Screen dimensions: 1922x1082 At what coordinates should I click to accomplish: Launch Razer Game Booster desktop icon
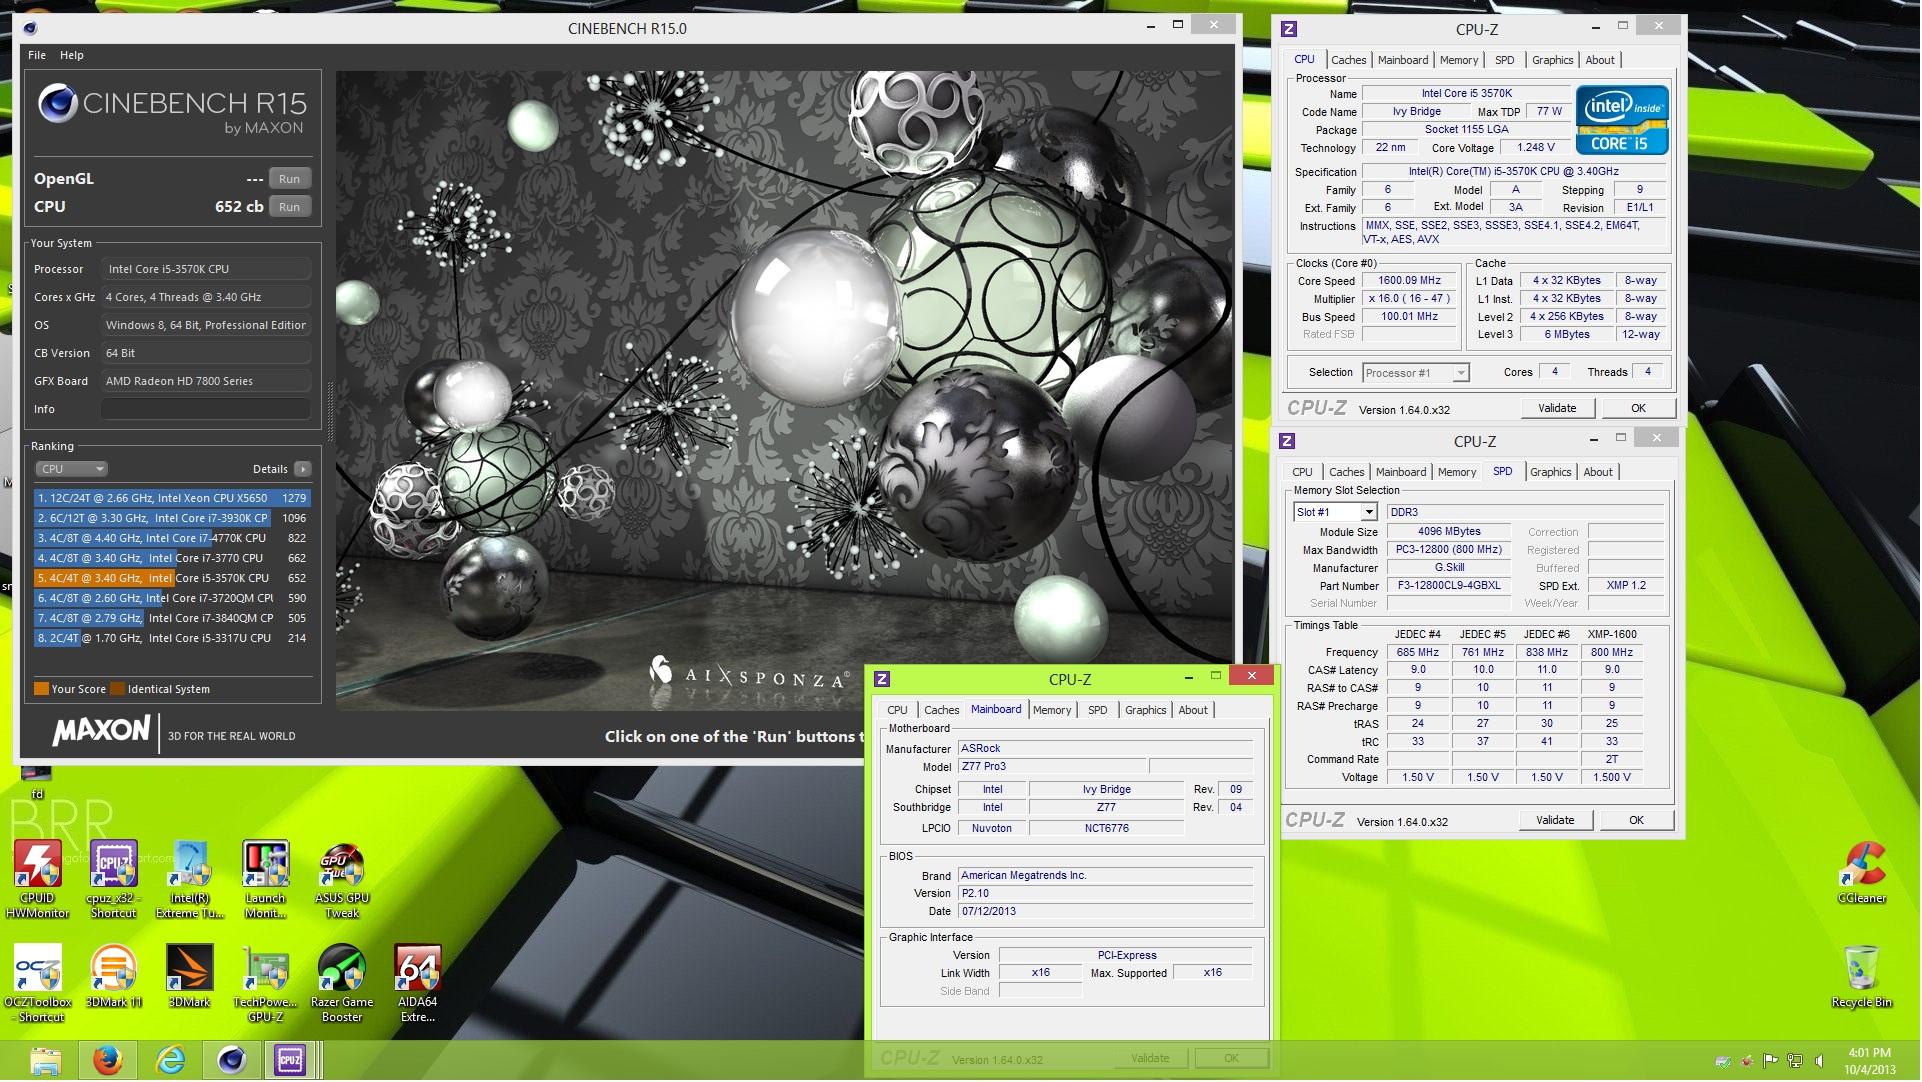(342, 984)
